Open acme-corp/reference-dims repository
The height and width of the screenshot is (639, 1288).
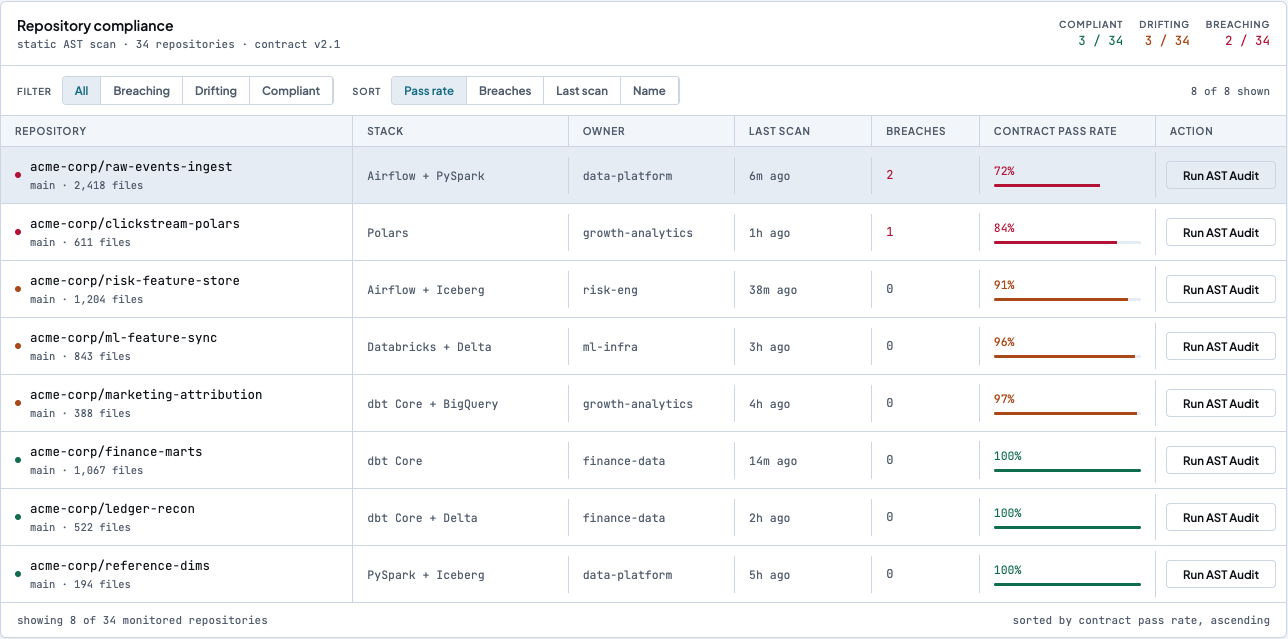(x=120, y=566)
